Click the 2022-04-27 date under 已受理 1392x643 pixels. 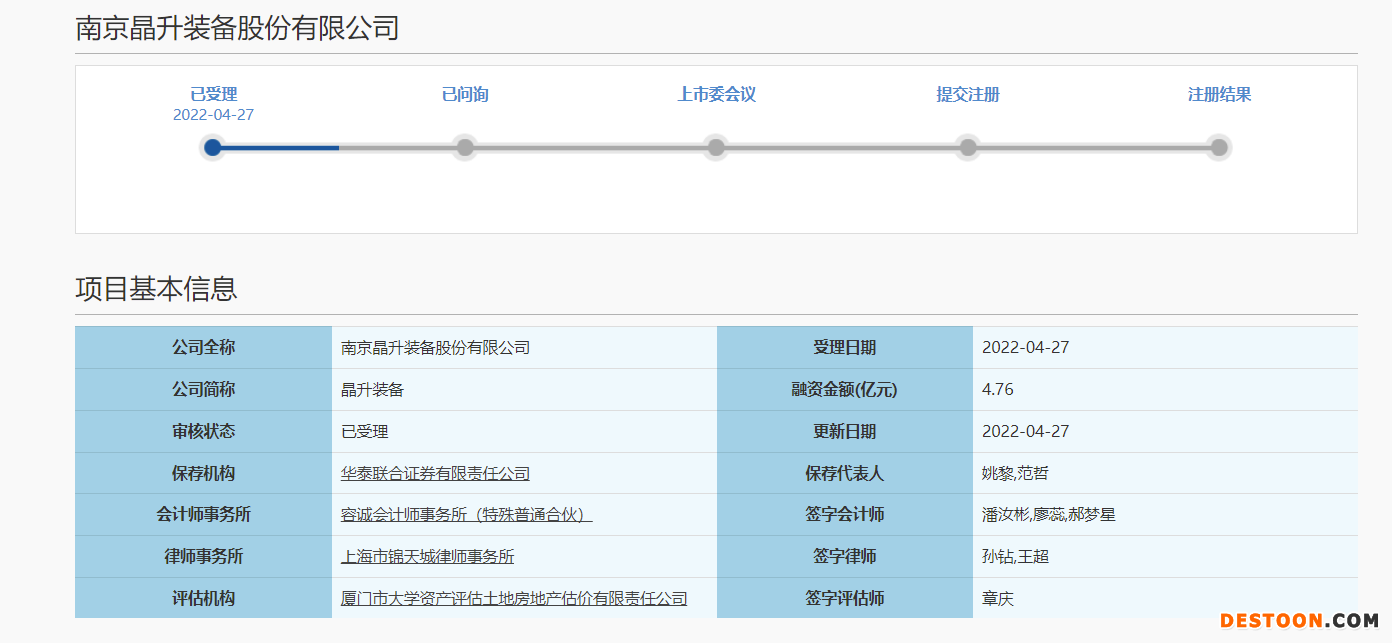(x=214, y=115)
